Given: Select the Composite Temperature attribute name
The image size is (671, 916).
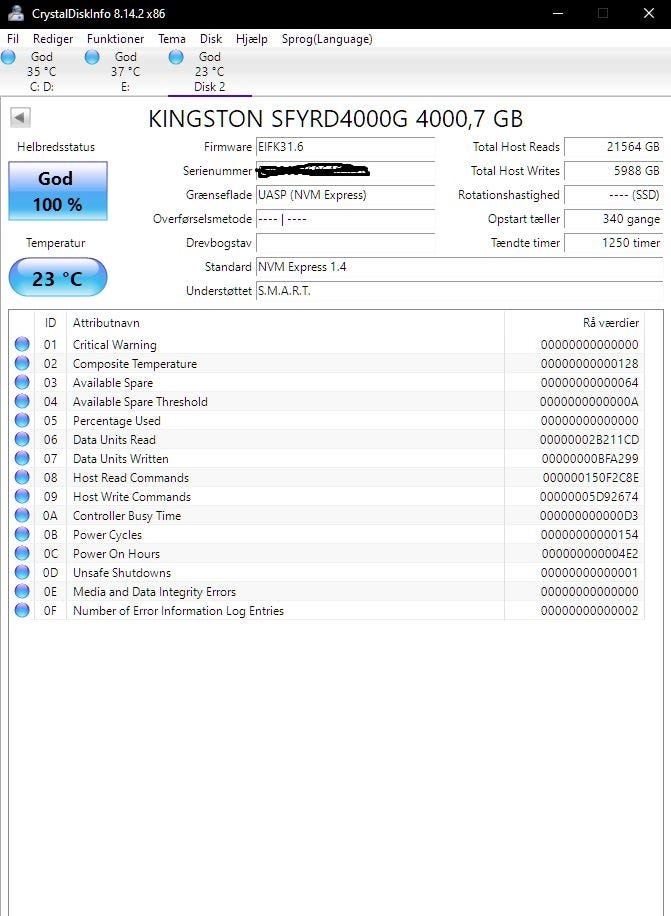Looking at the screenshot, I should point(135,363).
